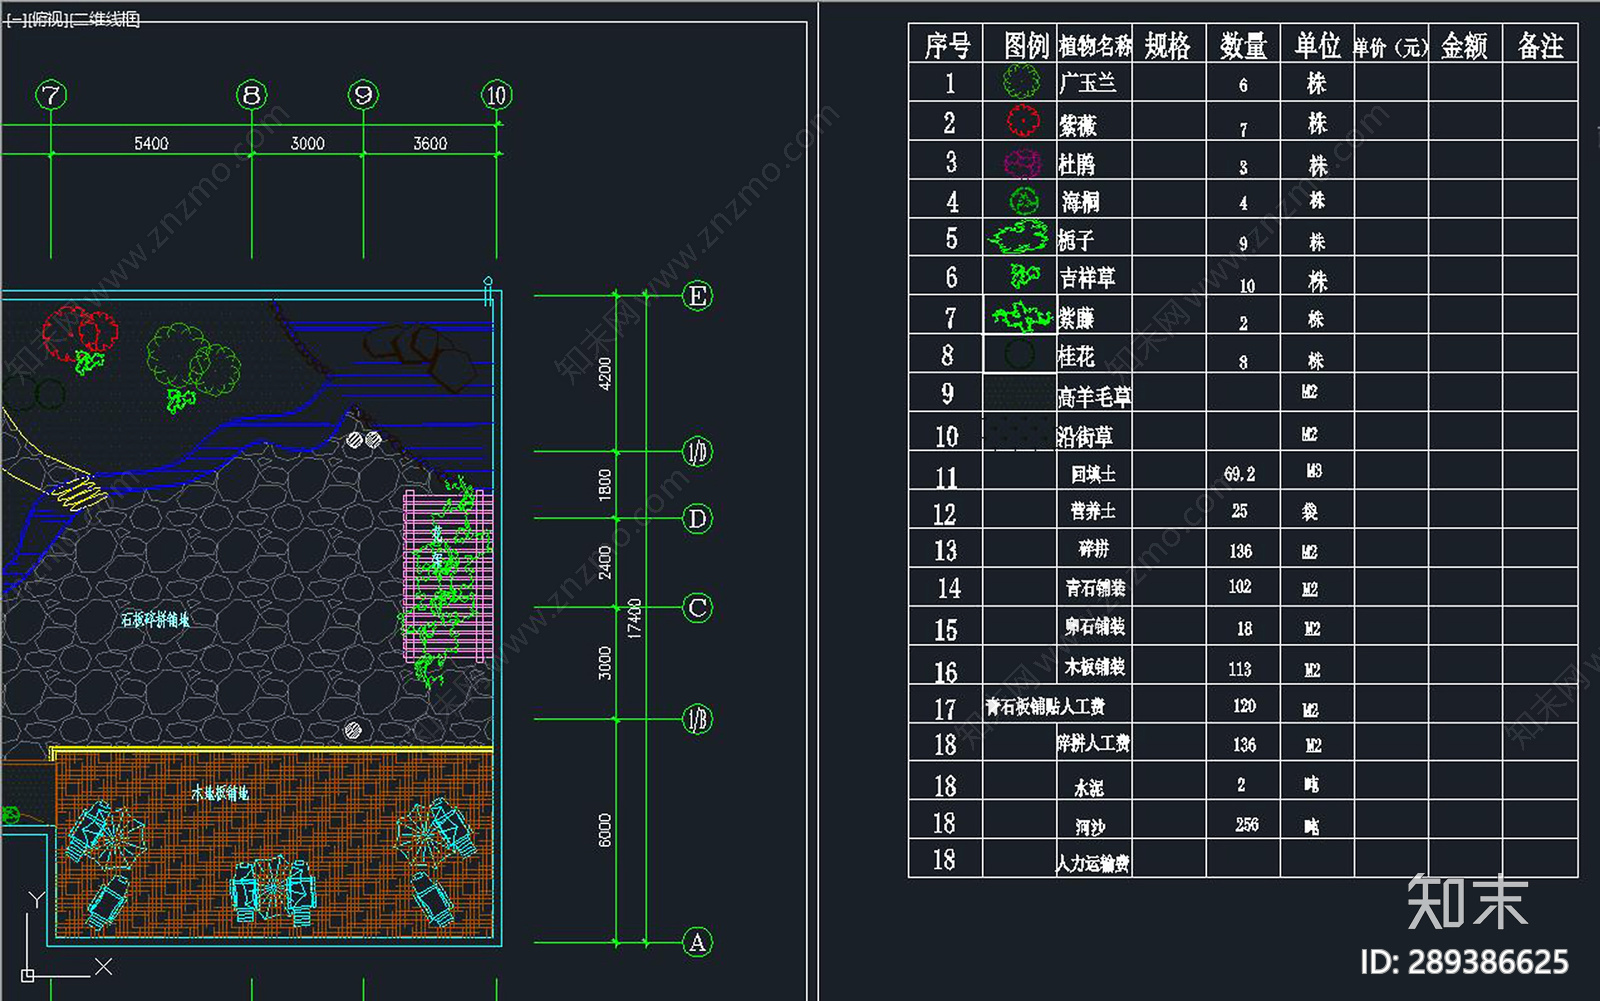Select the 碎拼人工费 cell
The height and width of the screenshot is (1001, 1600).
coord(1094,743)
